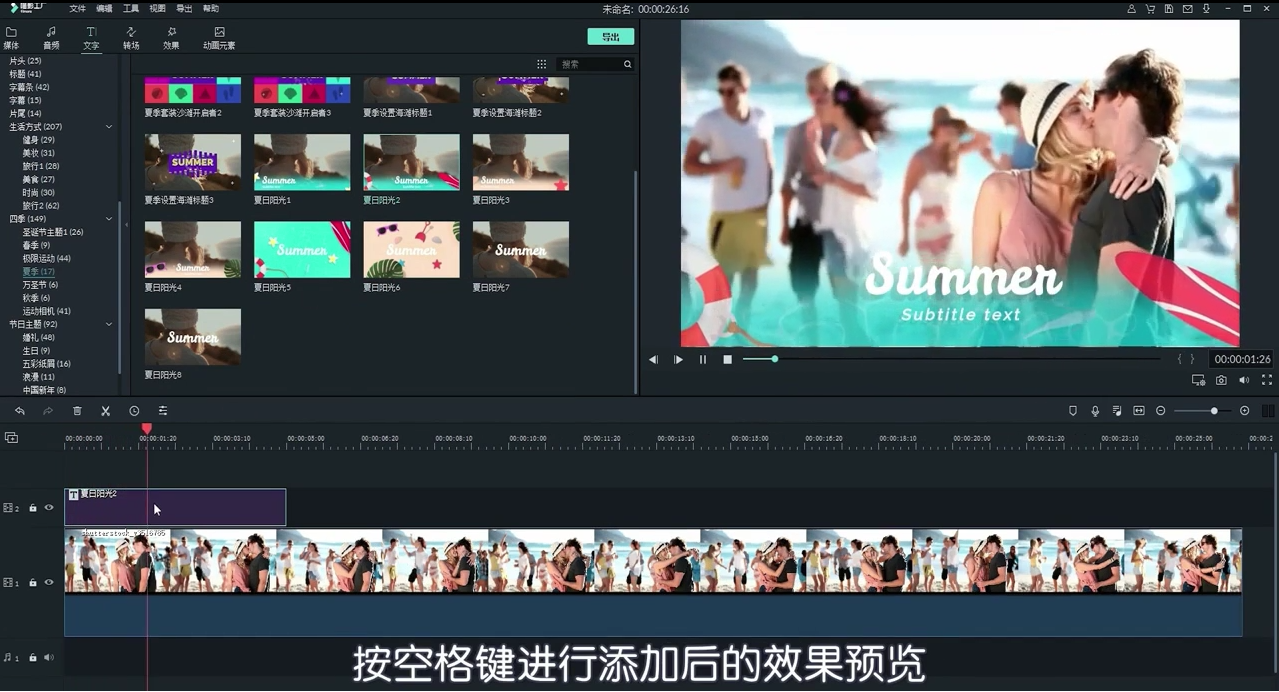Select the scissors split tool

(x=104, y=410)
